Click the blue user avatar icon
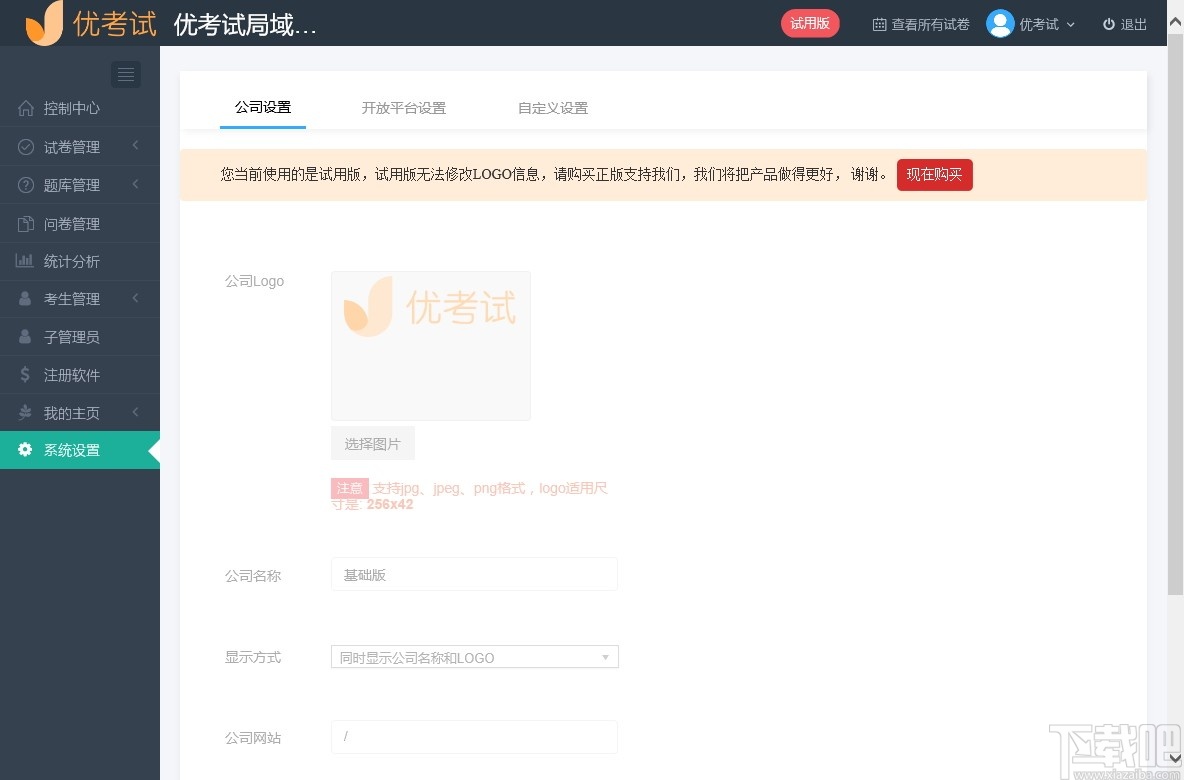The image size is (1184, 780). pyautogui.click(x=1000, y=24)
